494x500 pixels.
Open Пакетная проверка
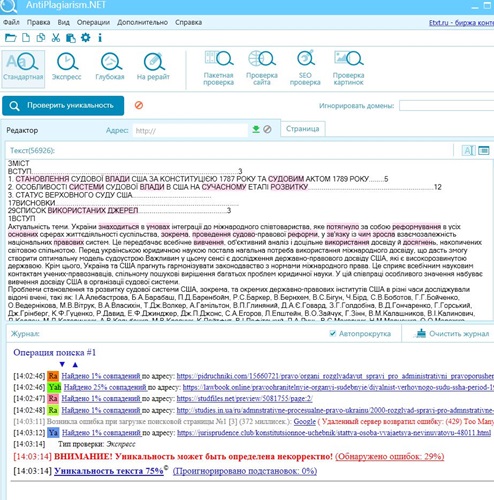pos(218,68)
